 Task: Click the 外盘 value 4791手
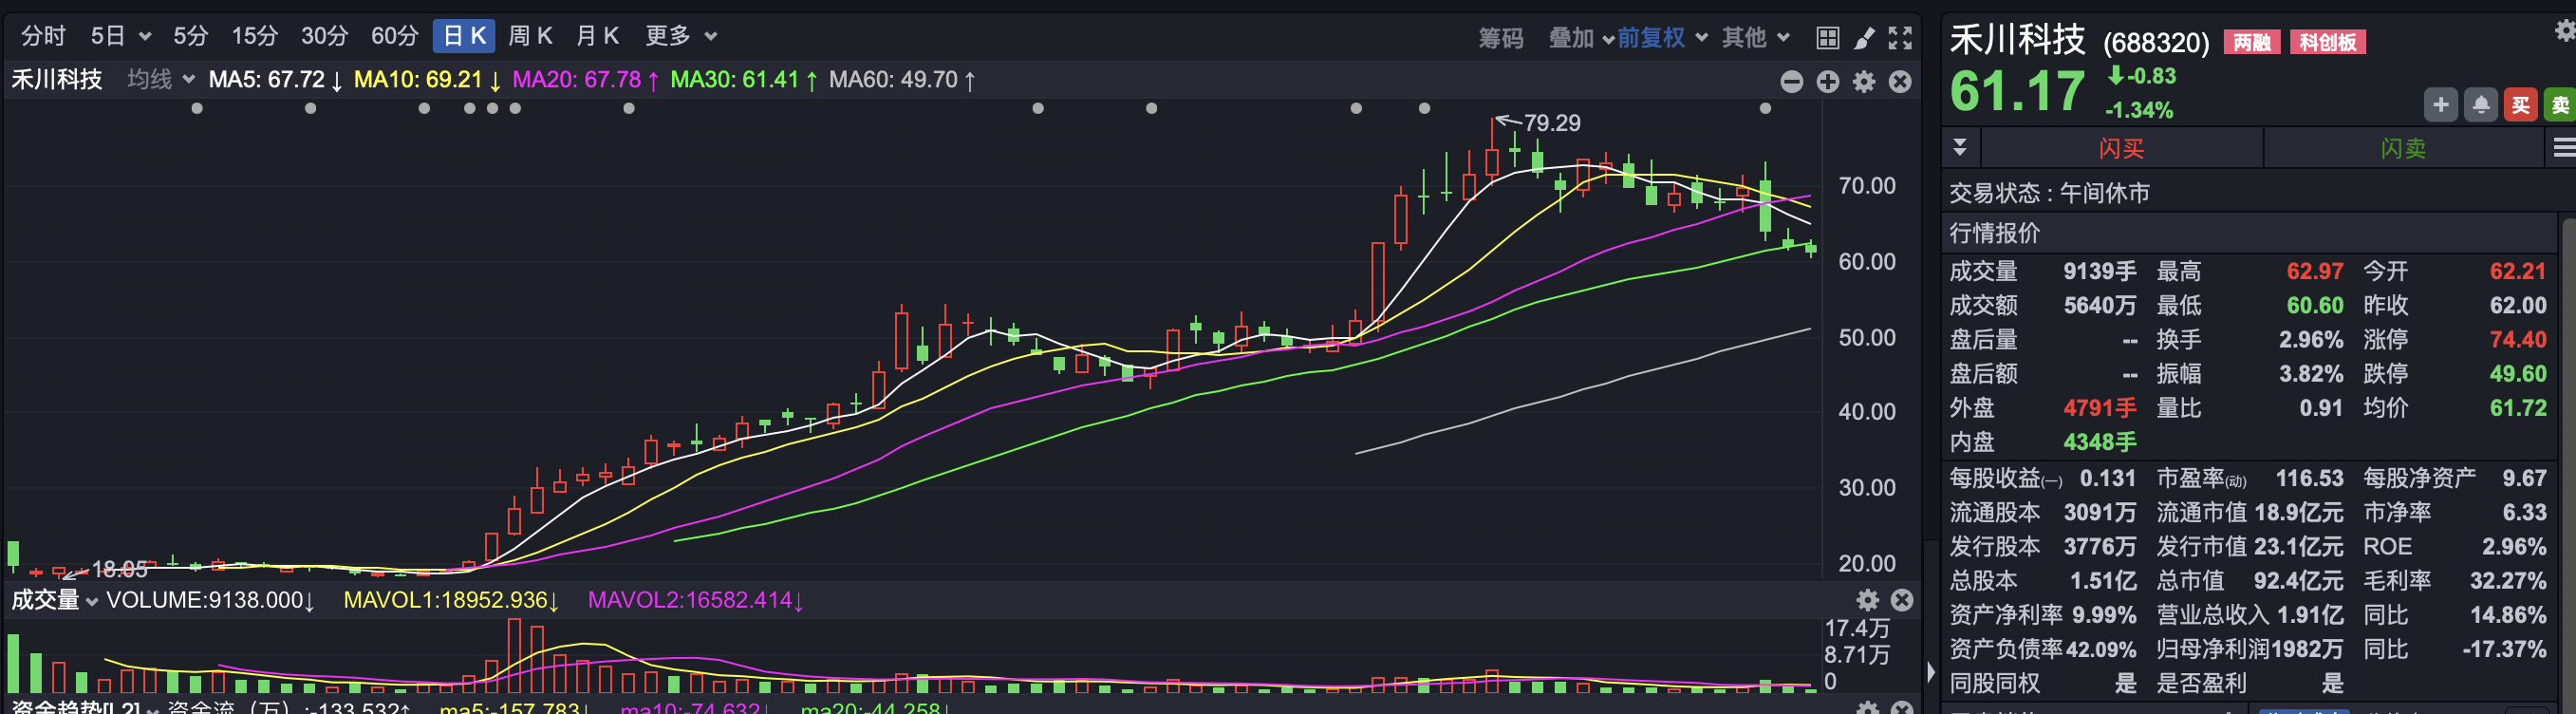[x=2099, y=407]
